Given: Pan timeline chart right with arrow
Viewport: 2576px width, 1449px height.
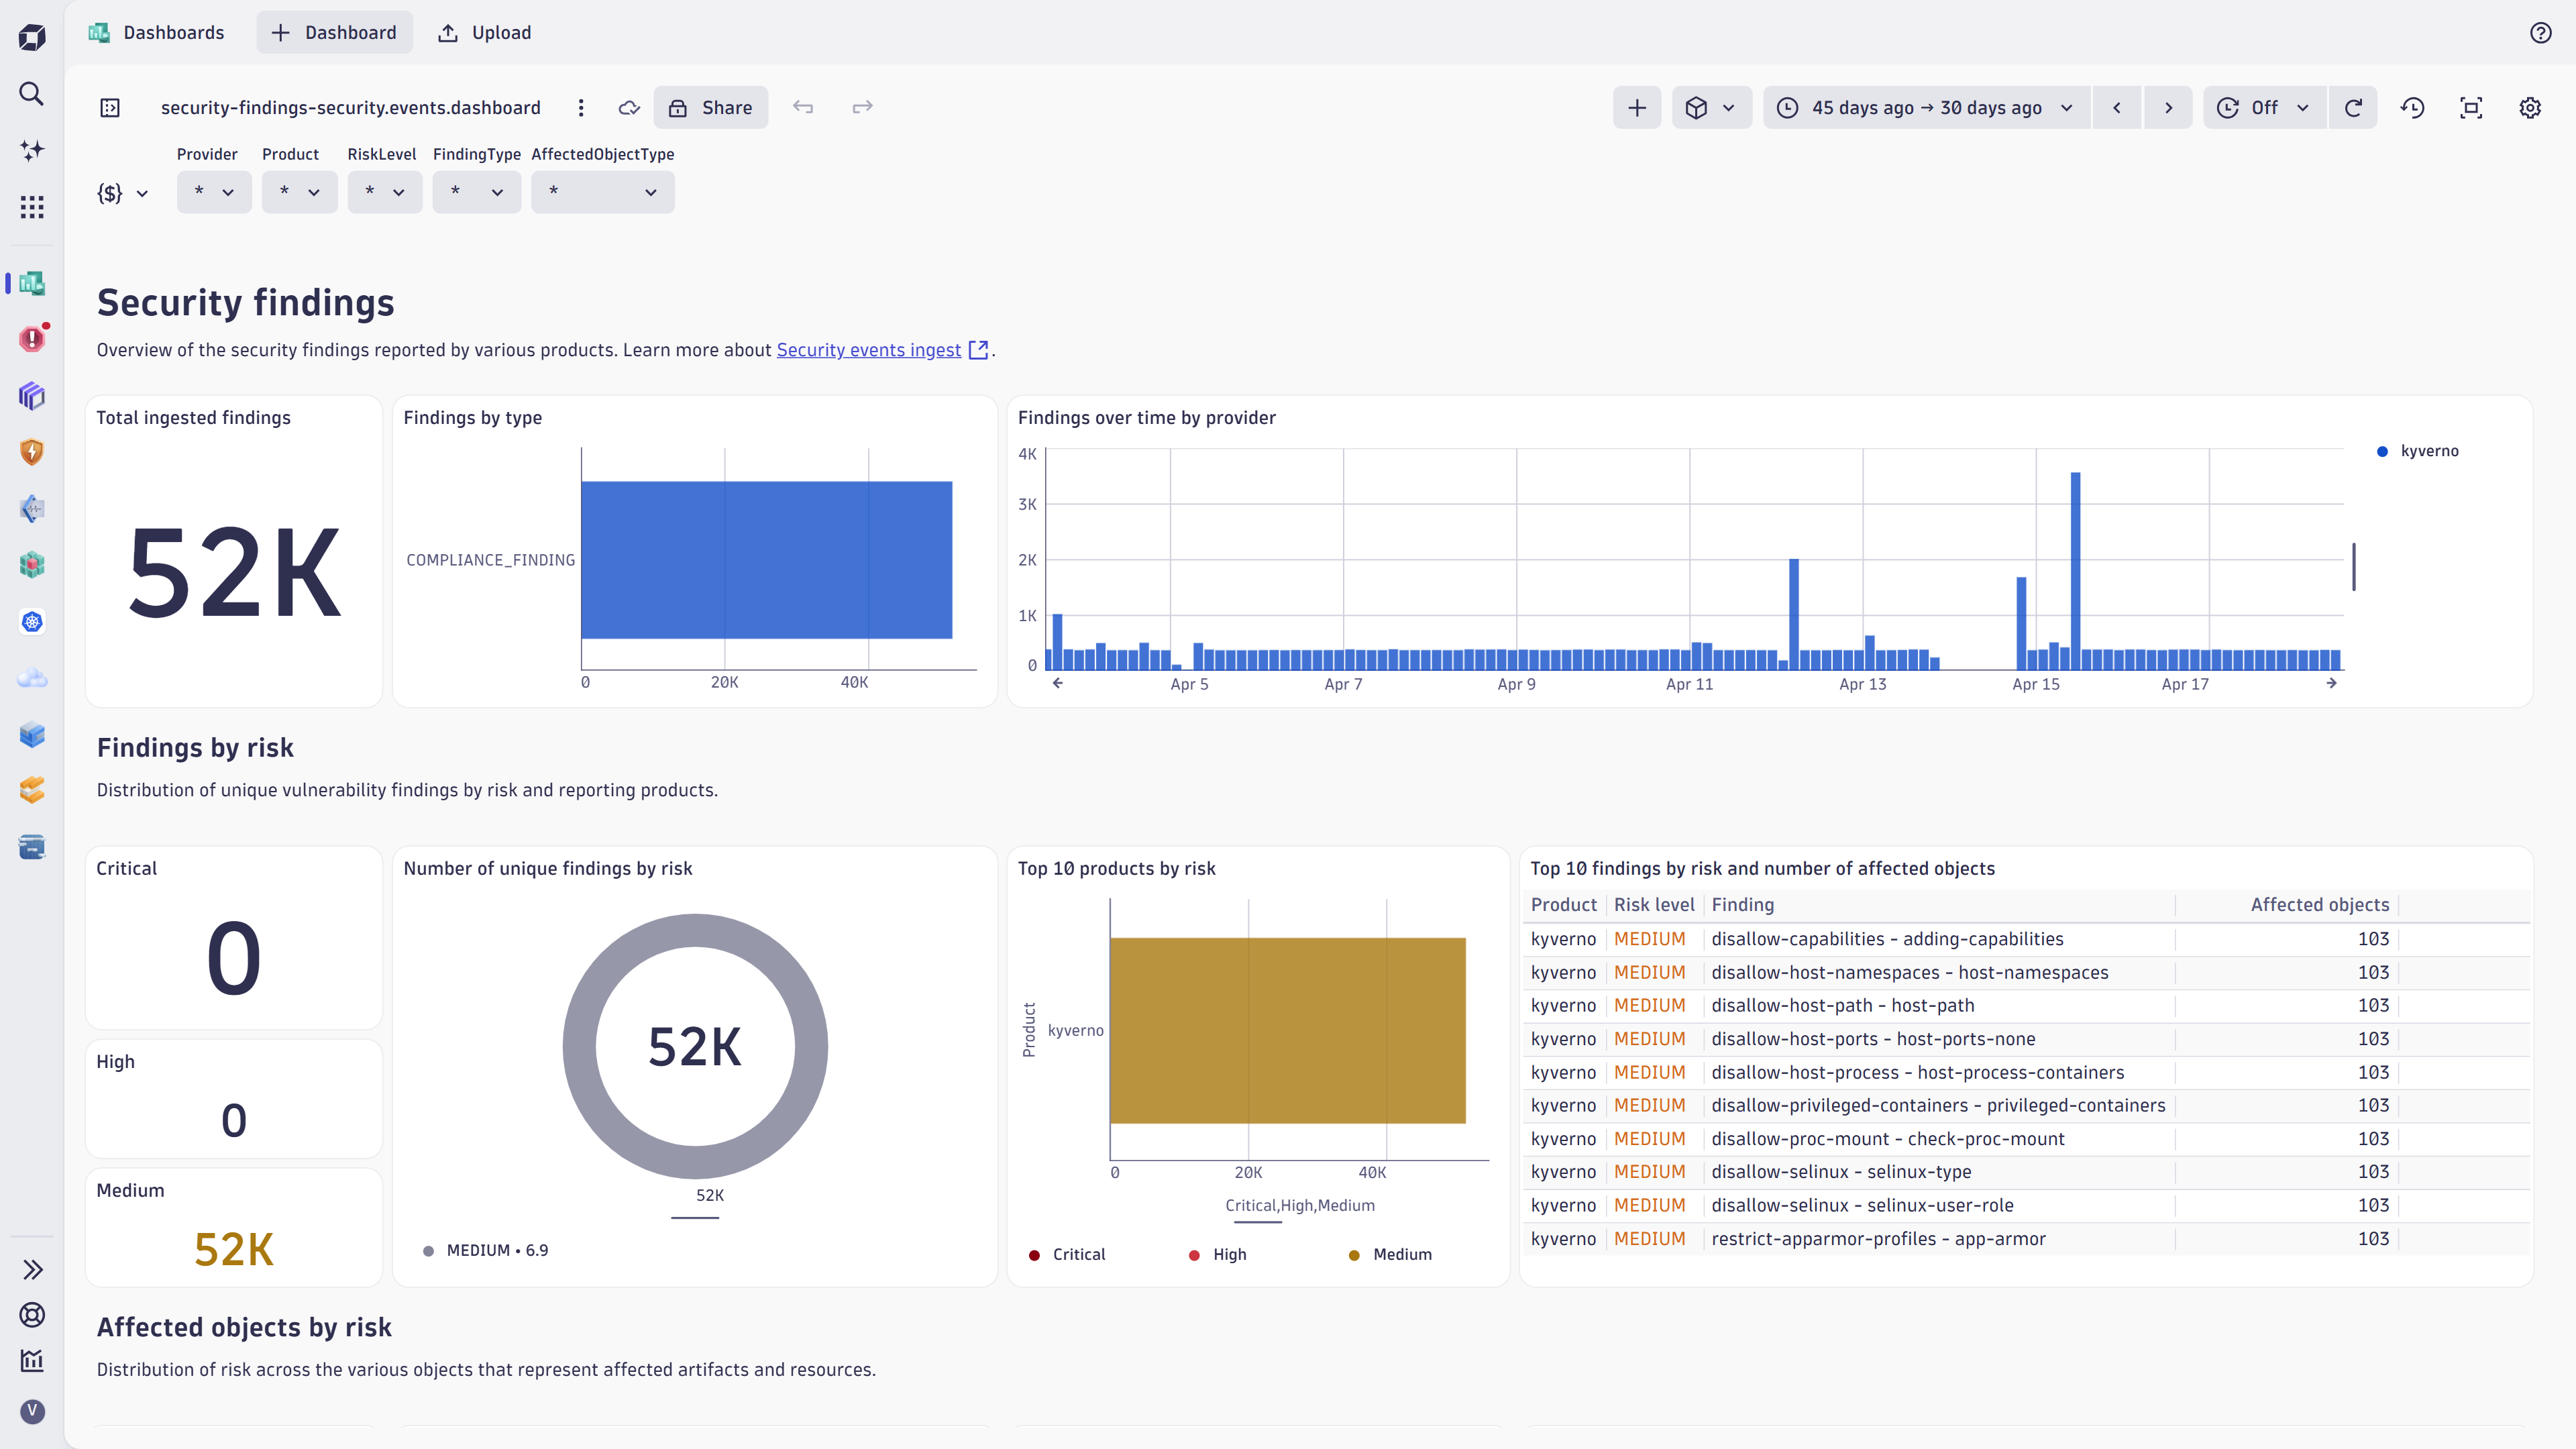Looking at the screenshot, I should [x=2332, y=683].
